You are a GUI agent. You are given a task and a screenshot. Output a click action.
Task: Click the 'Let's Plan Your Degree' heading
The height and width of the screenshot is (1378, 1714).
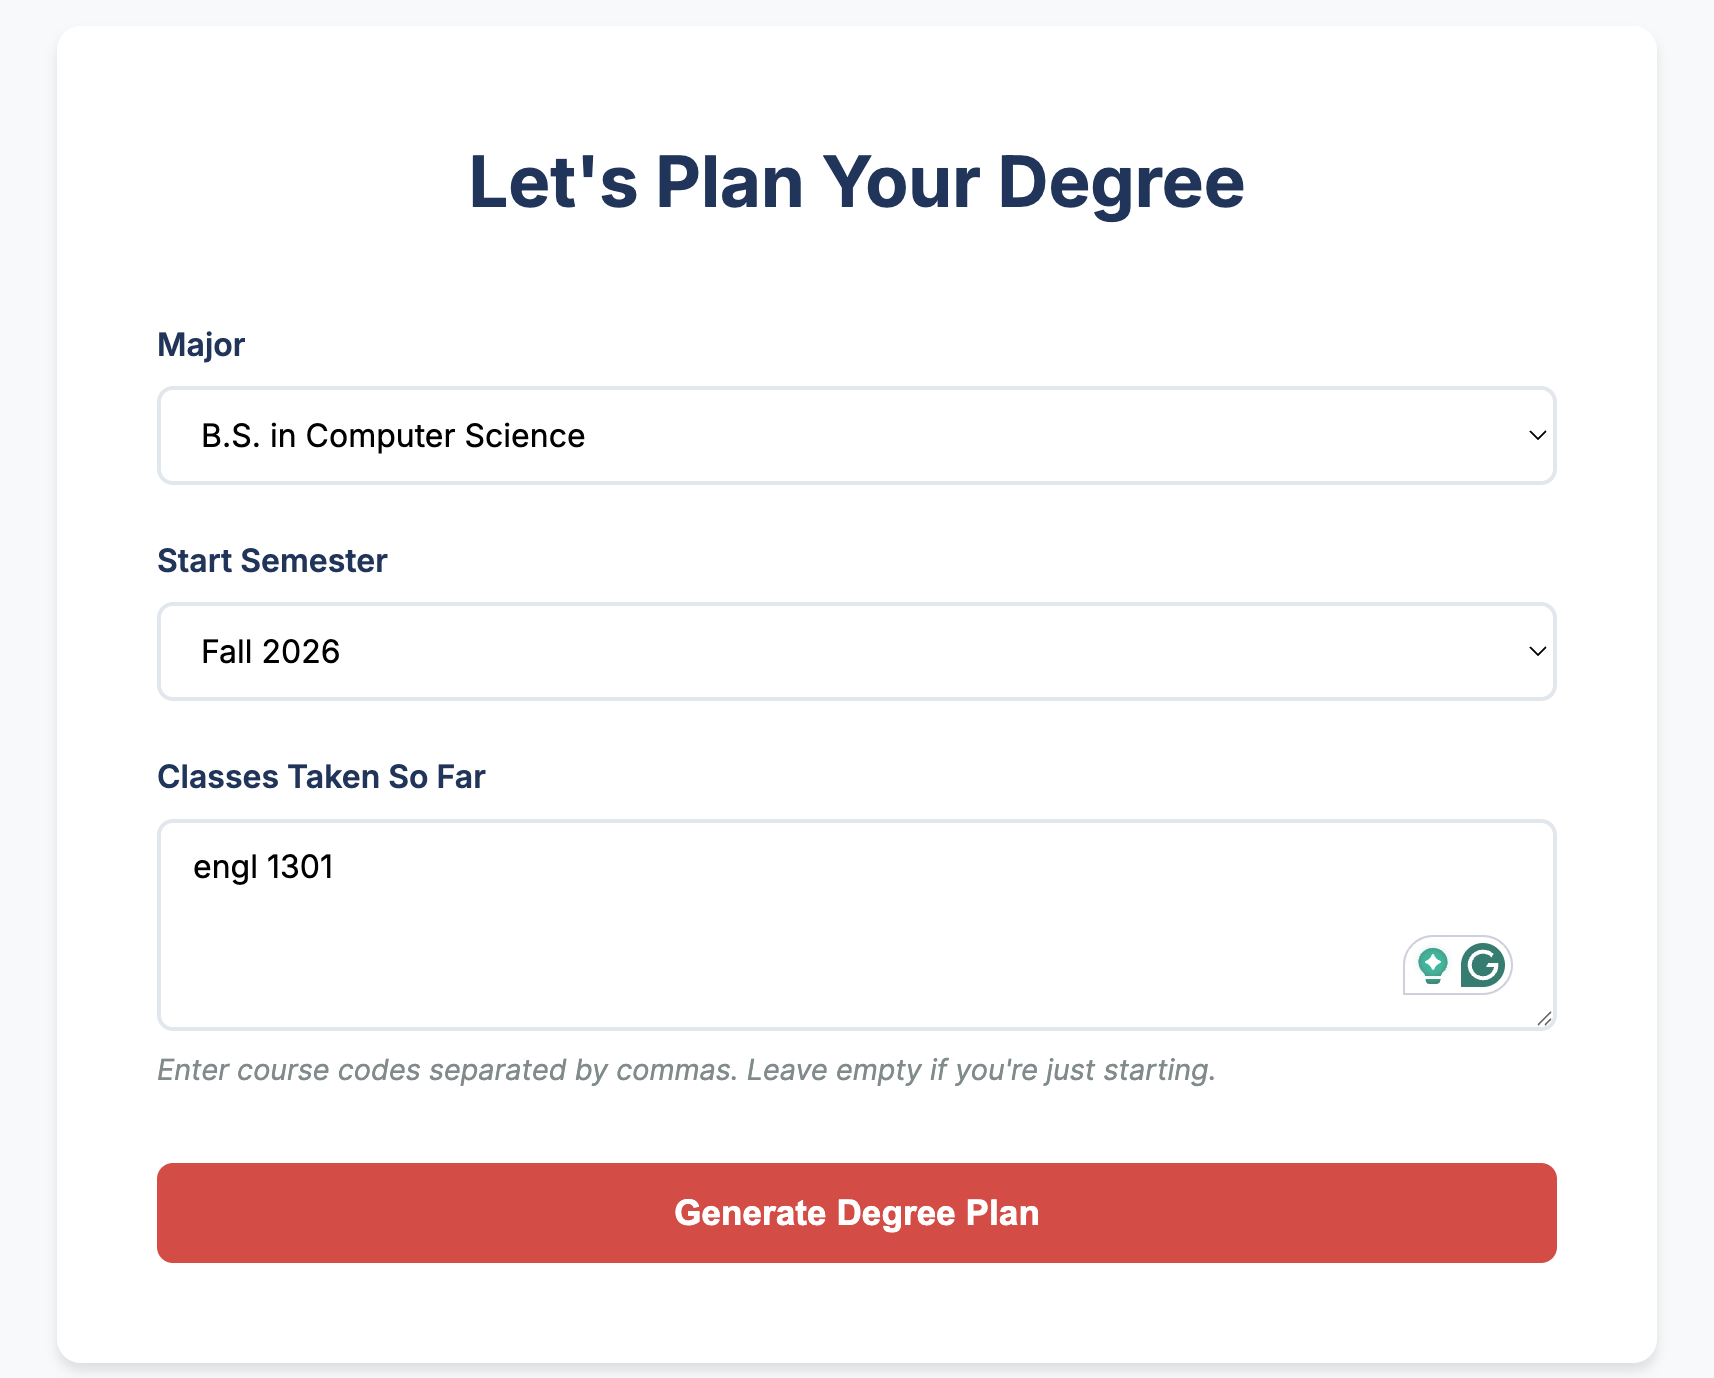pos(856,183)
